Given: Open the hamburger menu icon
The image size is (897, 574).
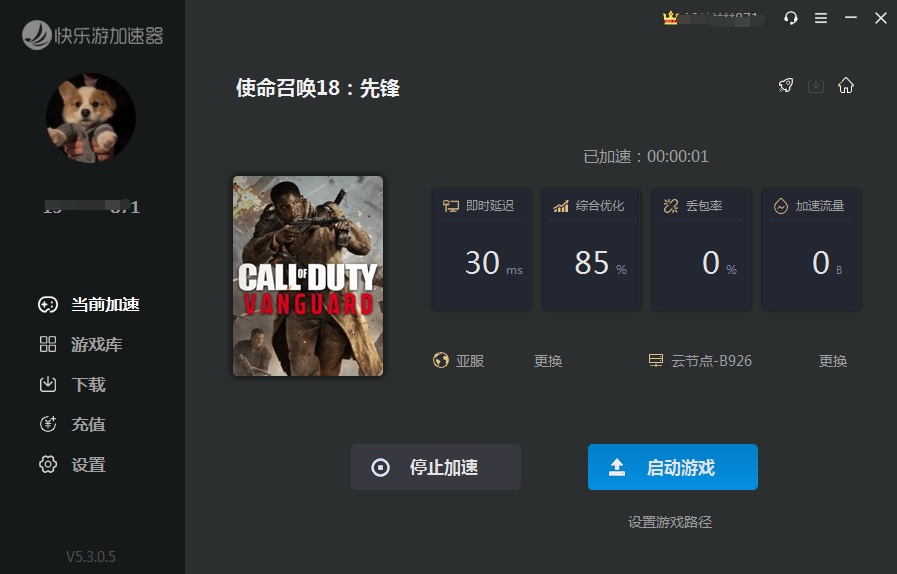Looking at the screenshot, I should [x=821, y=18].
